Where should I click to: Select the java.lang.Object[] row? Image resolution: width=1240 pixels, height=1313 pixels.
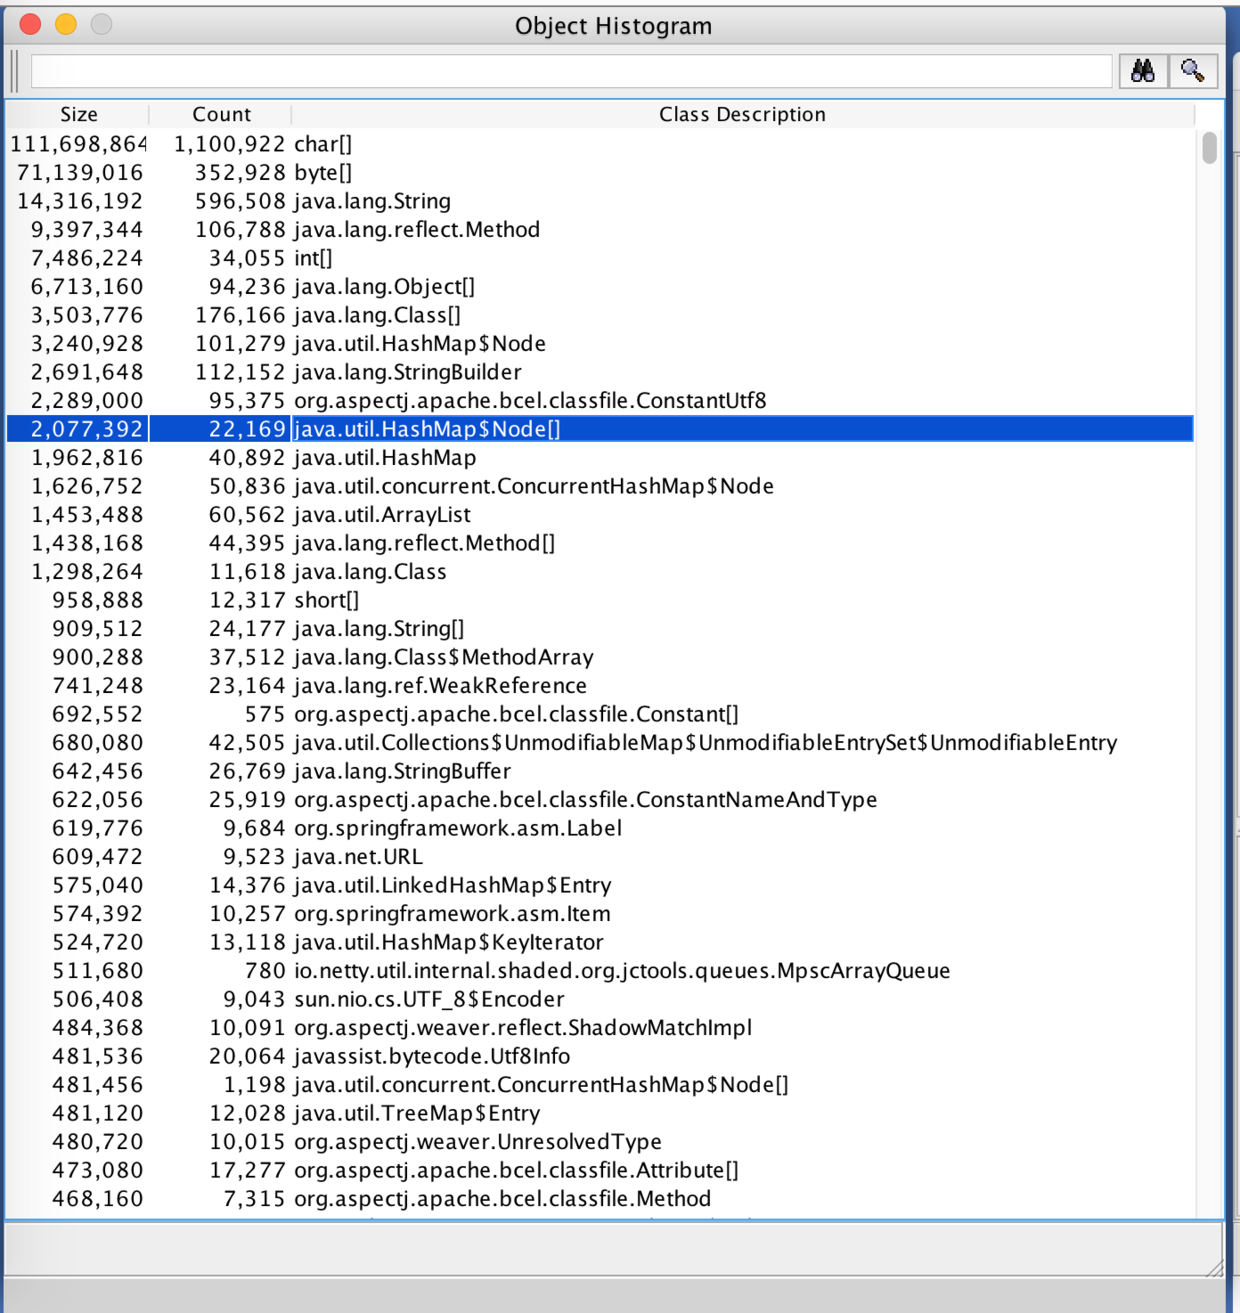[x=600, y=286]
